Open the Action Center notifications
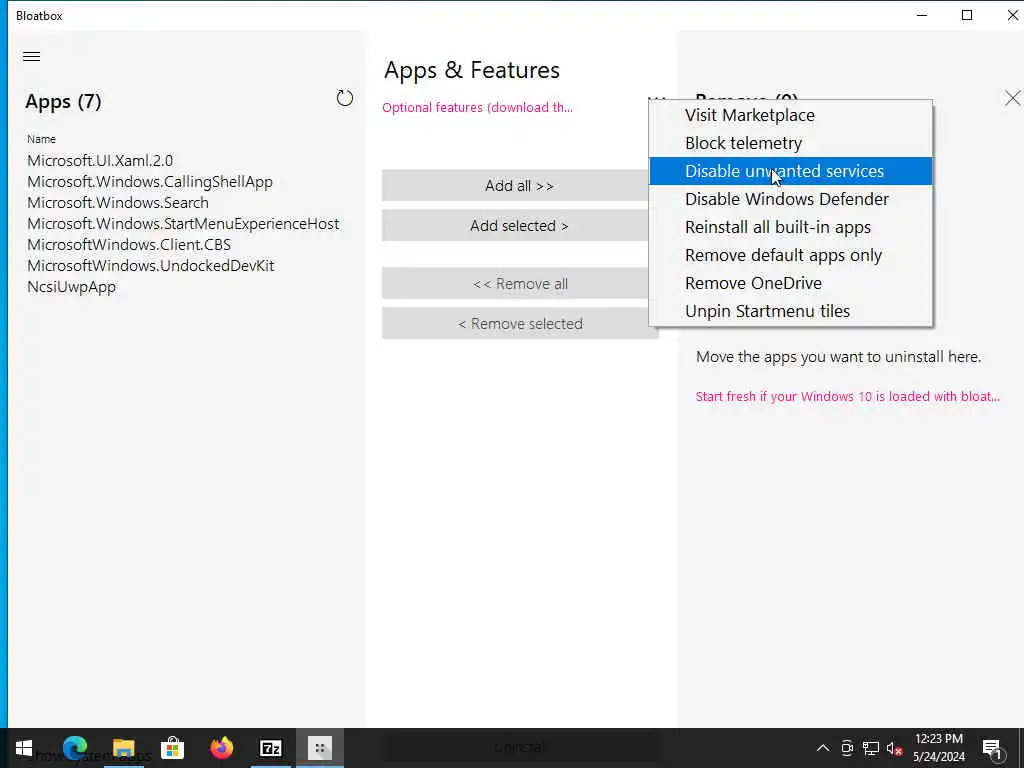The height and width of the screenshot is (768, 1024). click(993, 748)
